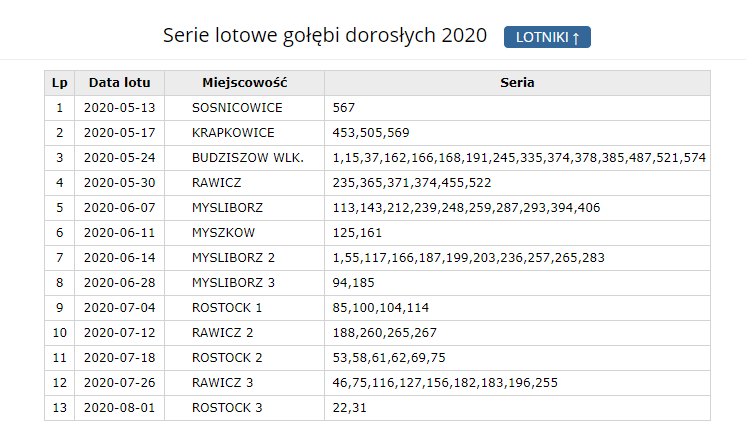Click the RAWICZ 3 location cell
The image size is (746, 435).
223,383
